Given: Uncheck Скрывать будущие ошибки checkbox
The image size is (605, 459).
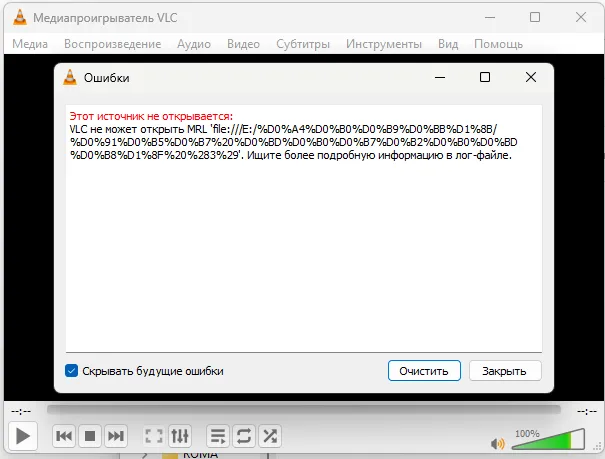Looking at the screenshot, I should (71, 371).
